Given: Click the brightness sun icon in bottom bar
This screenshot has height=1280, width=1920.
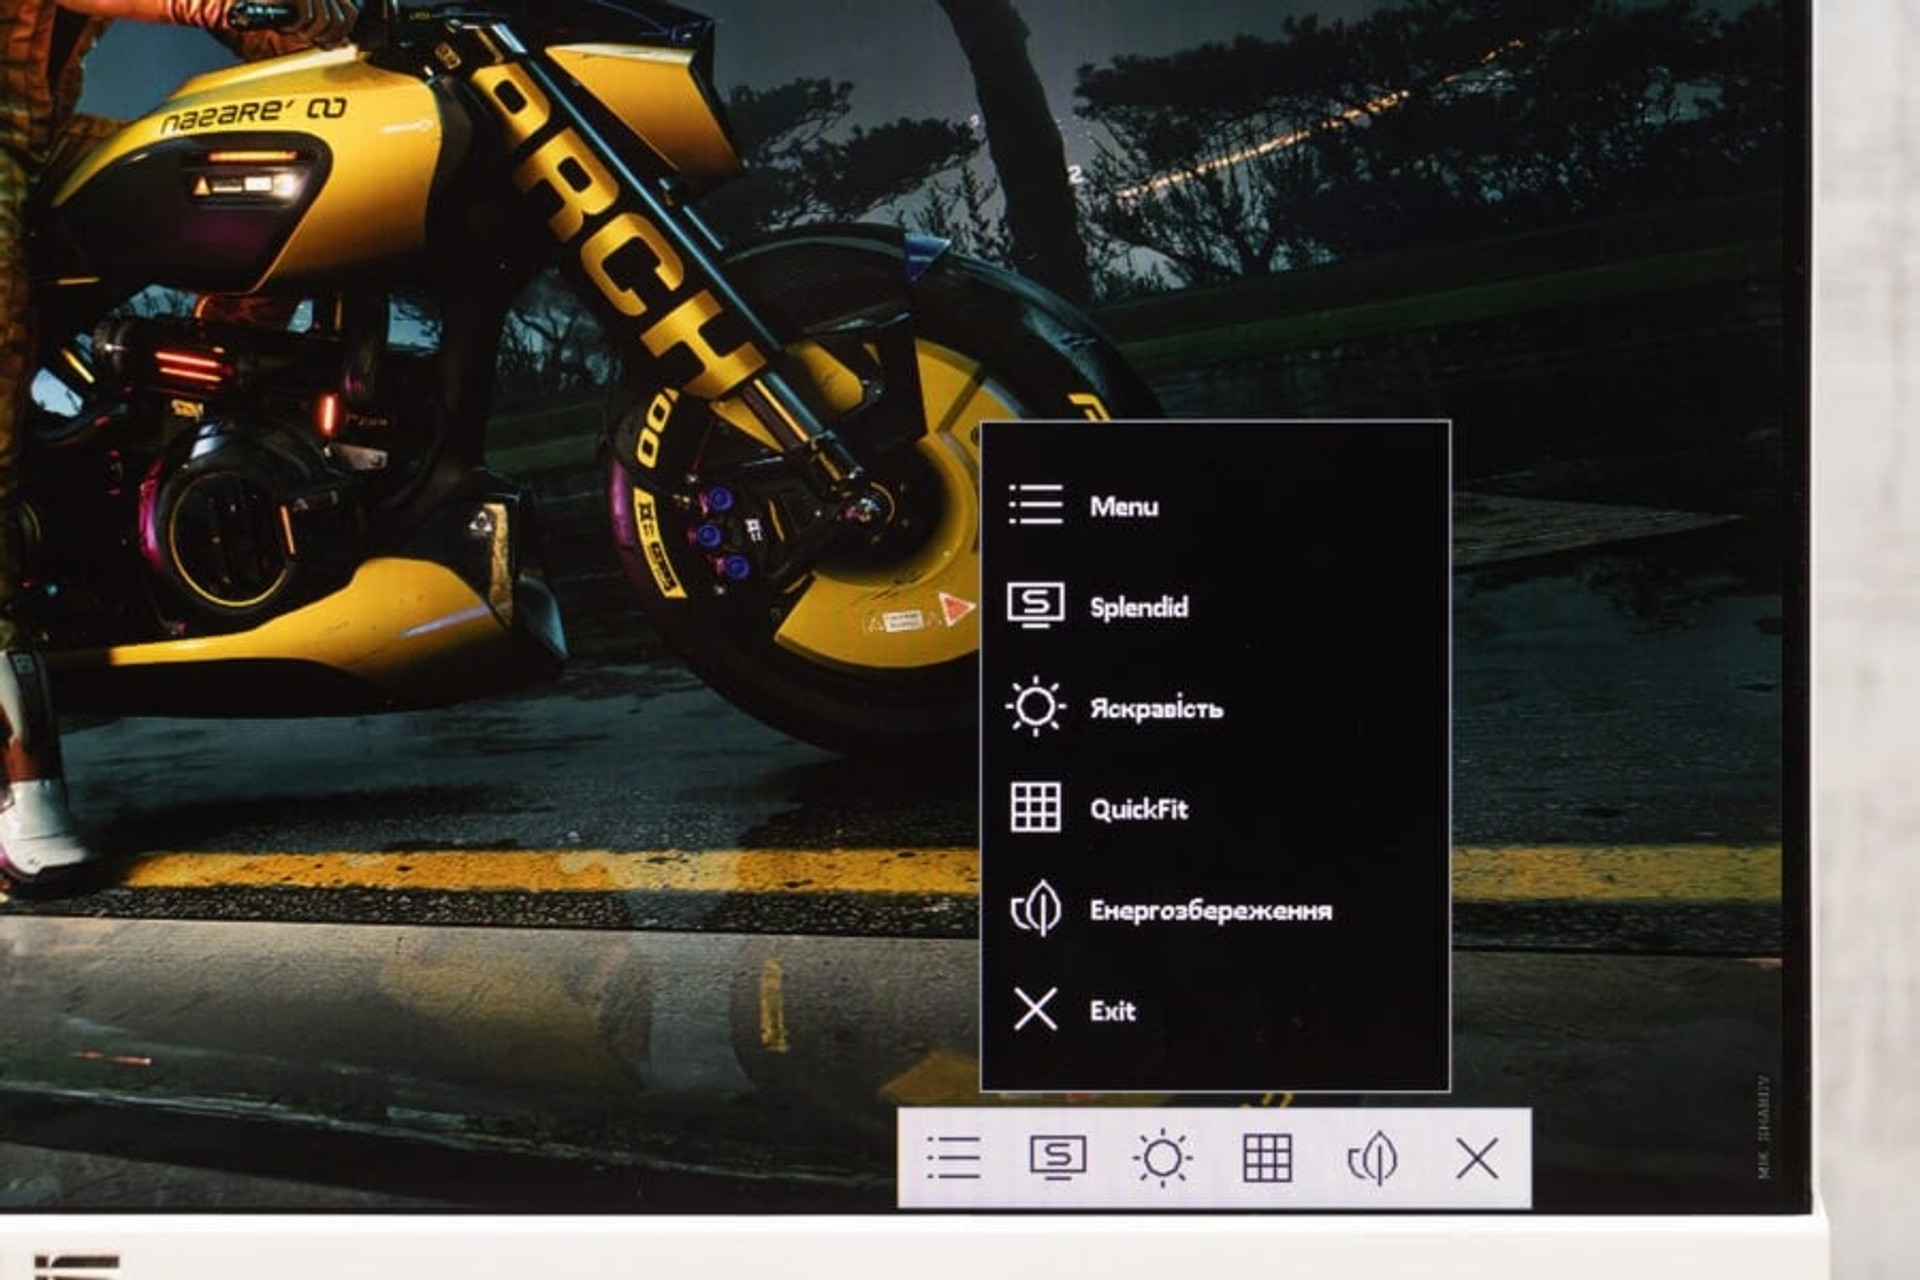Looking at the screenshot, I should click(1163, 1159).
